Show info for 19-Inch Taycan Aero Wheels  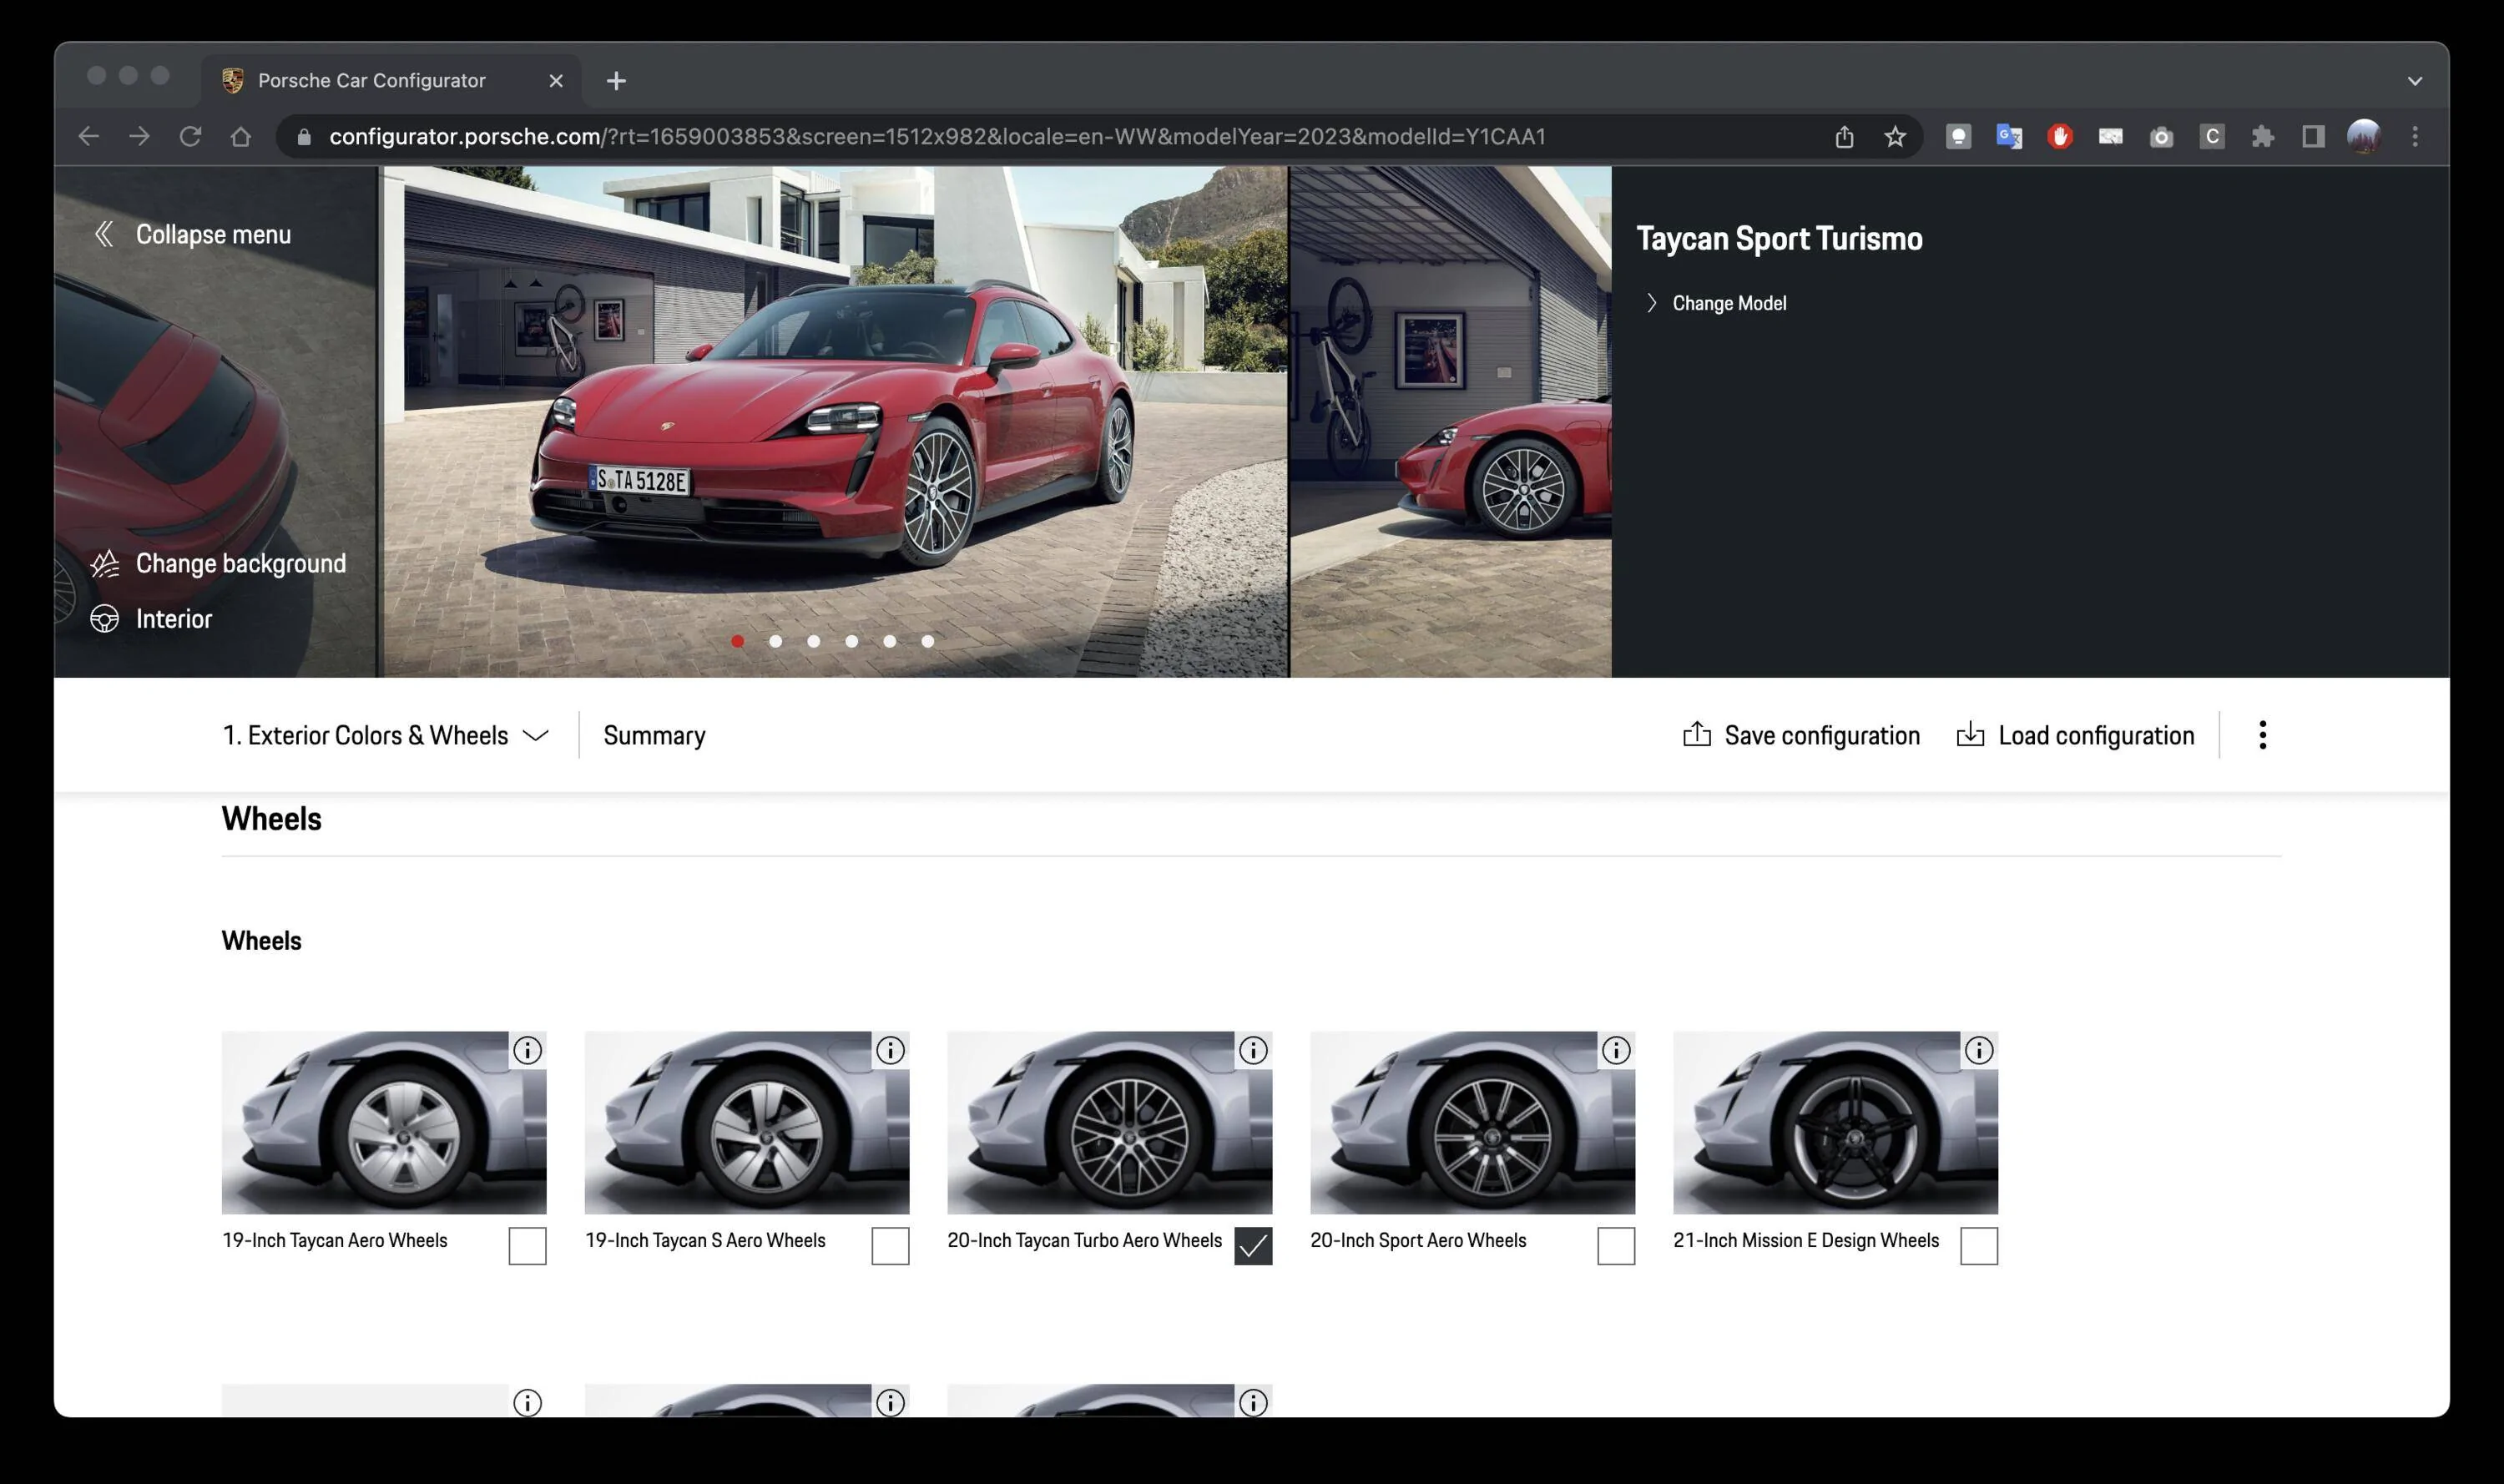(x=528, y=1050)
